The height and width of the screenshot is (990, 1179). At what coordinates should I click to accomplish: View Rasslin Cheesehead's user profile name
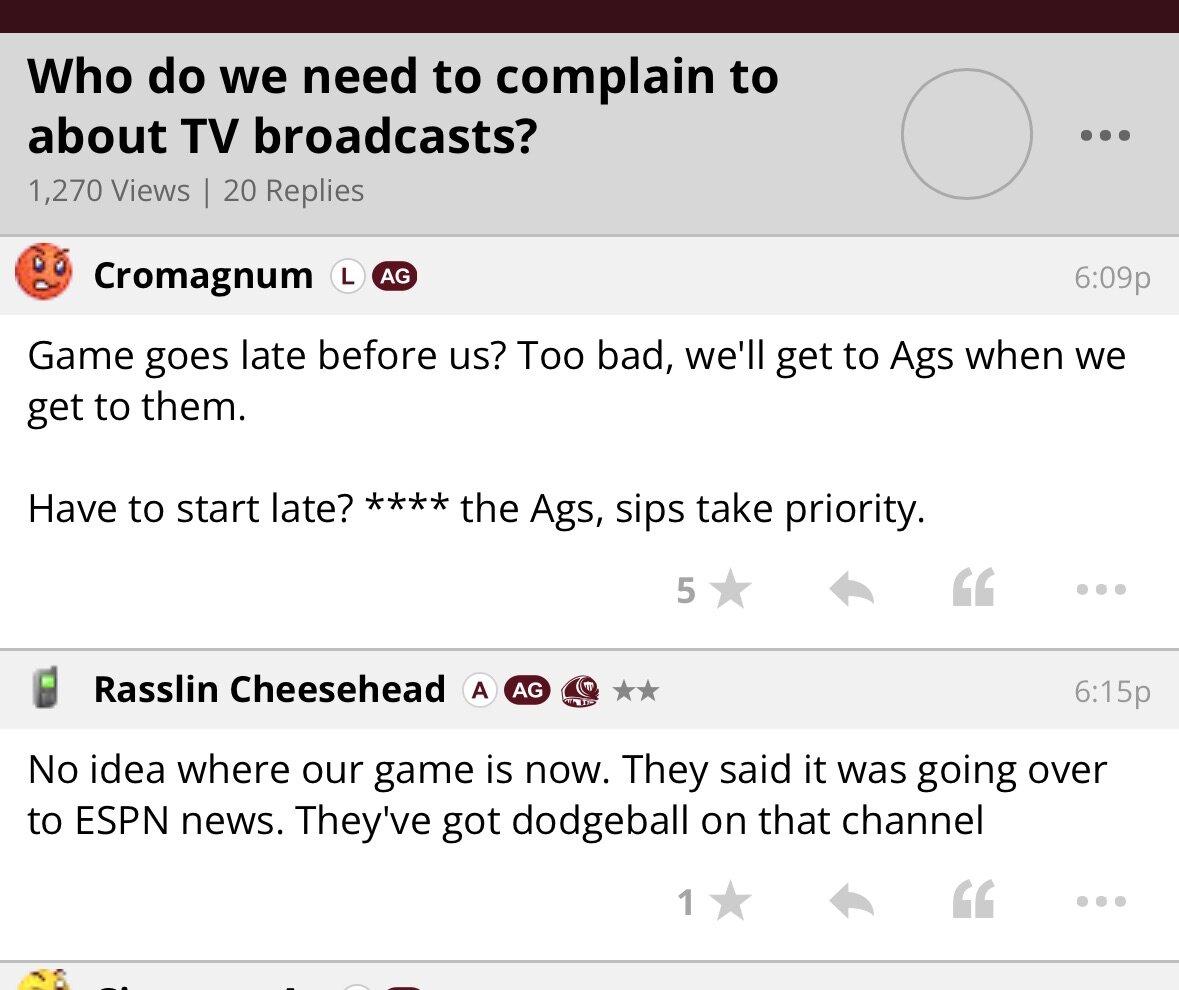tap(269, 689)
